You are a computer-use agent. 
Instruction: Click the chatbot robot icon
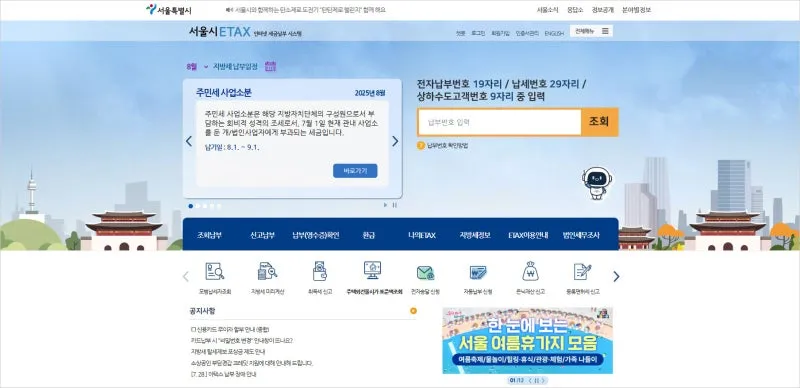click(597, 183)
